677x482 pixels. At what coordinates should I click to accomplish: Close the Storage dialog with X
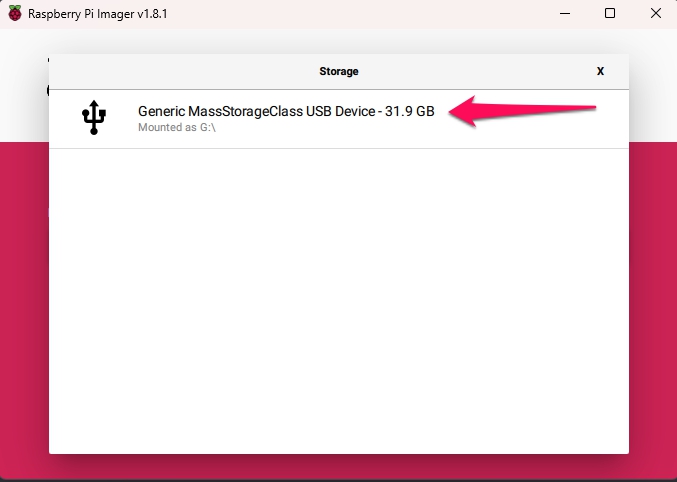click(x=600, y=72)
